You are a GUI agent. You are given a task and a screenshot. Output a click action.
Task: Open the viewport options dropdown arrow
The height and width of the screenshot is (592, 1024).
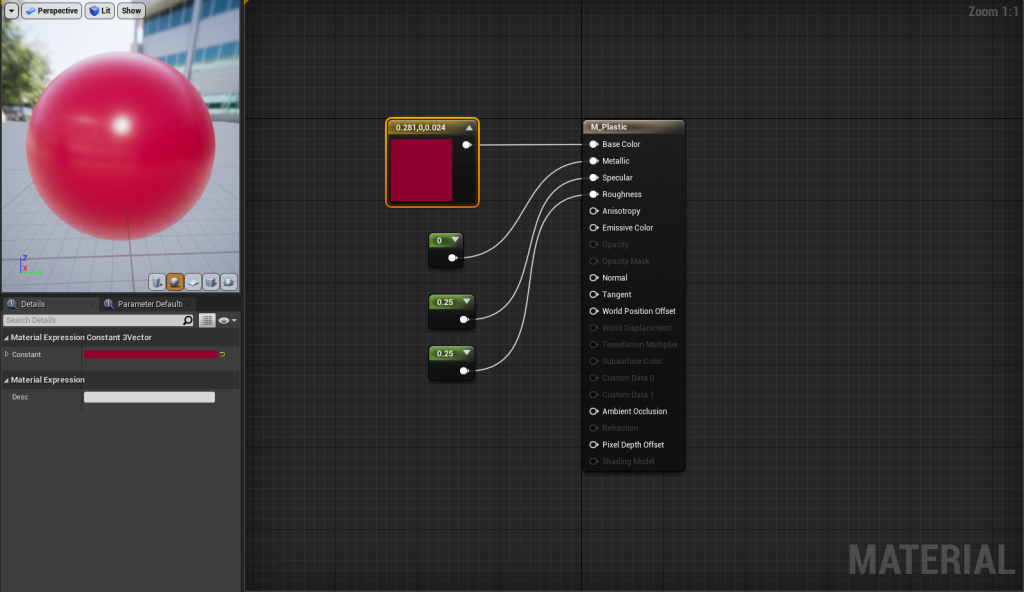[11, 11]
